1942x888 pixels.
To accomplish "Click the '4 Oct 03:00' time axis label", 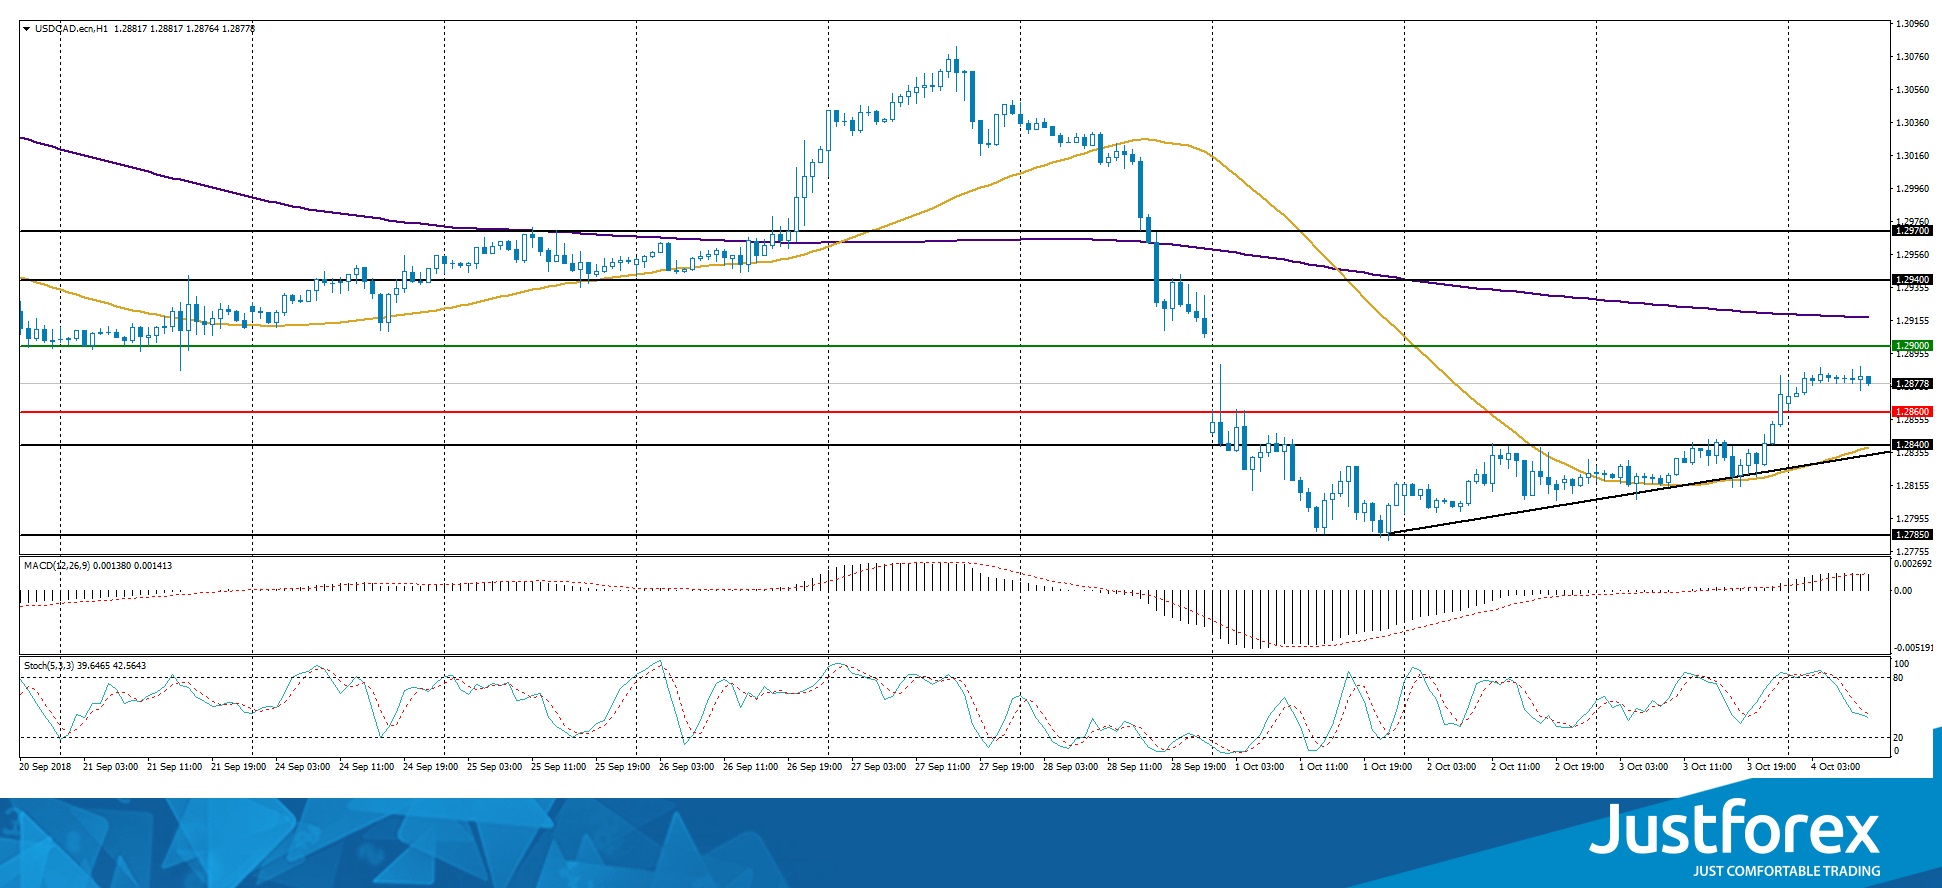I will click(x=1835, y=767).
